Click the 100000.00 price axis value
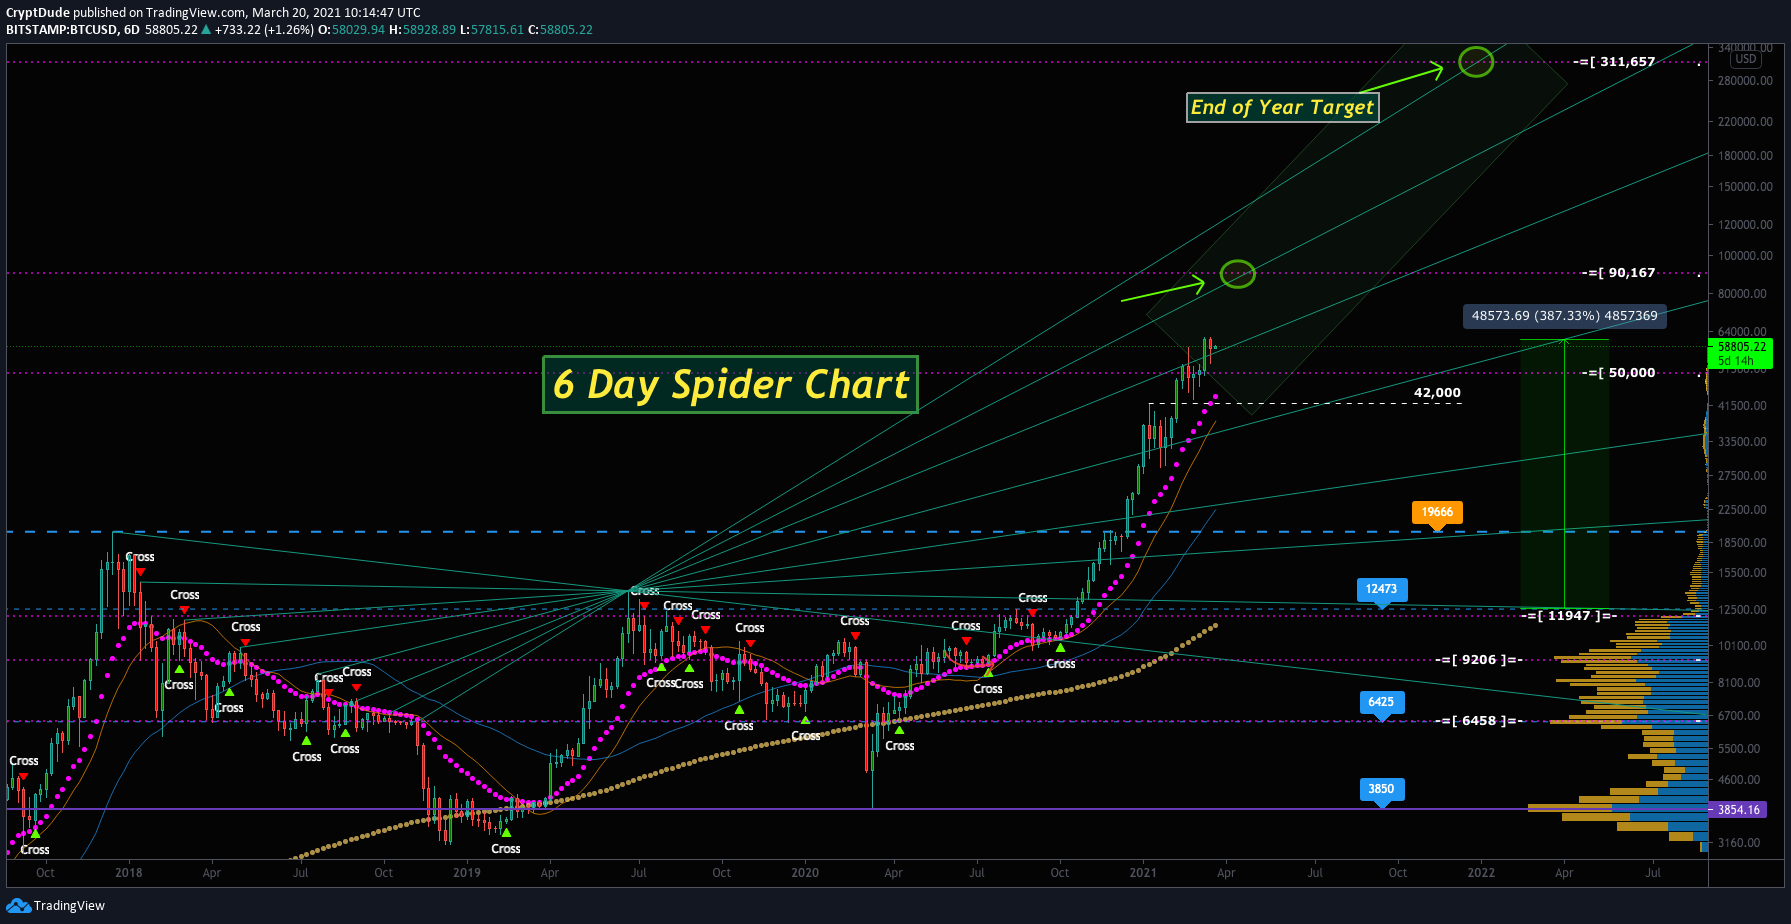This screenshot has width=1791, height=924. coord(1745,256)
